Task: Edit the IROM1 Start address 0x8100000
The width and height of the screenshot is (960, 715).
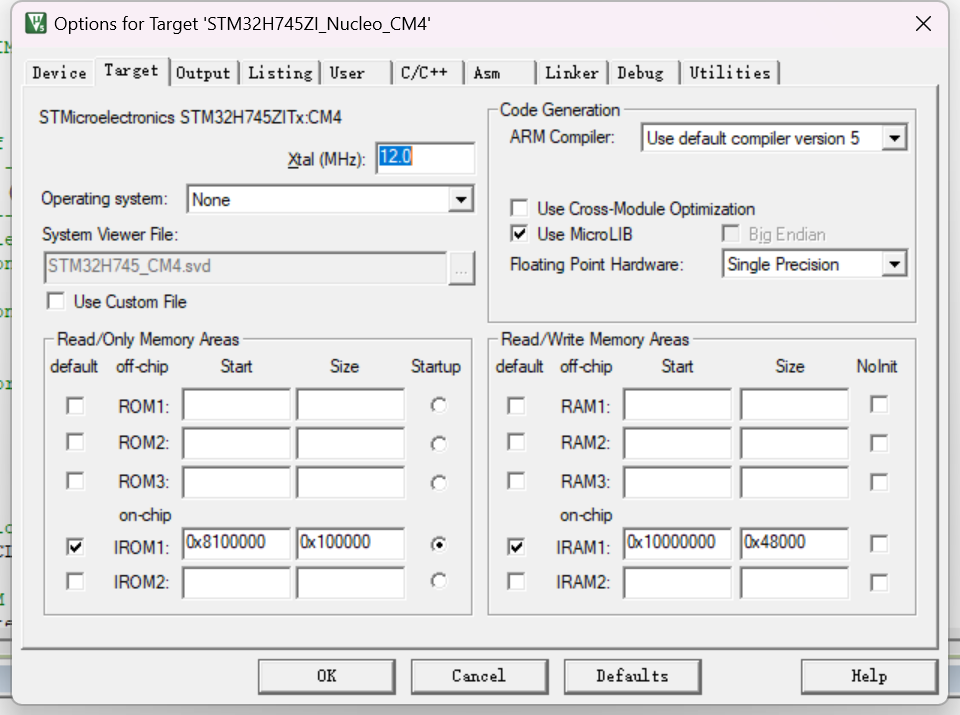Action: point(236,543)
